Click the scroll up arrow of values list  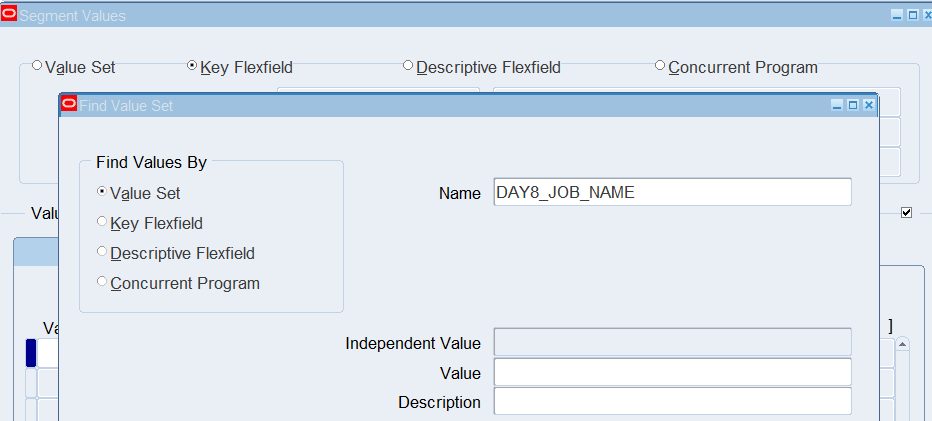pyautogui.click(x=902, y=344)
